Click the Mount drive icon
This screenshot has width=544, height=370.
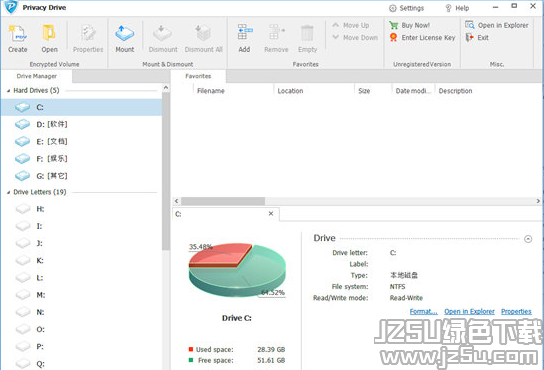pyautogui.click(x=125, y=34)
